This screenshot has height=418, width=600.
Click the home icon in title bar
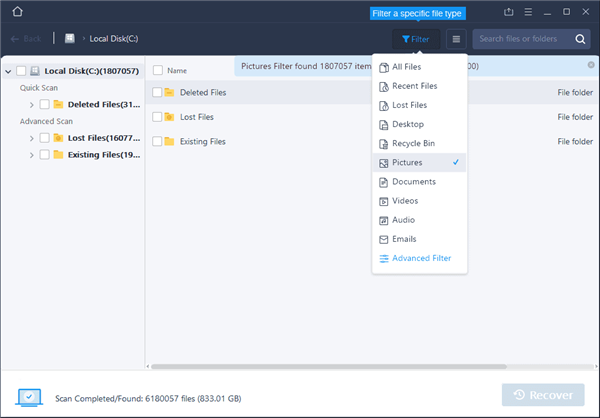click(16, 12)
